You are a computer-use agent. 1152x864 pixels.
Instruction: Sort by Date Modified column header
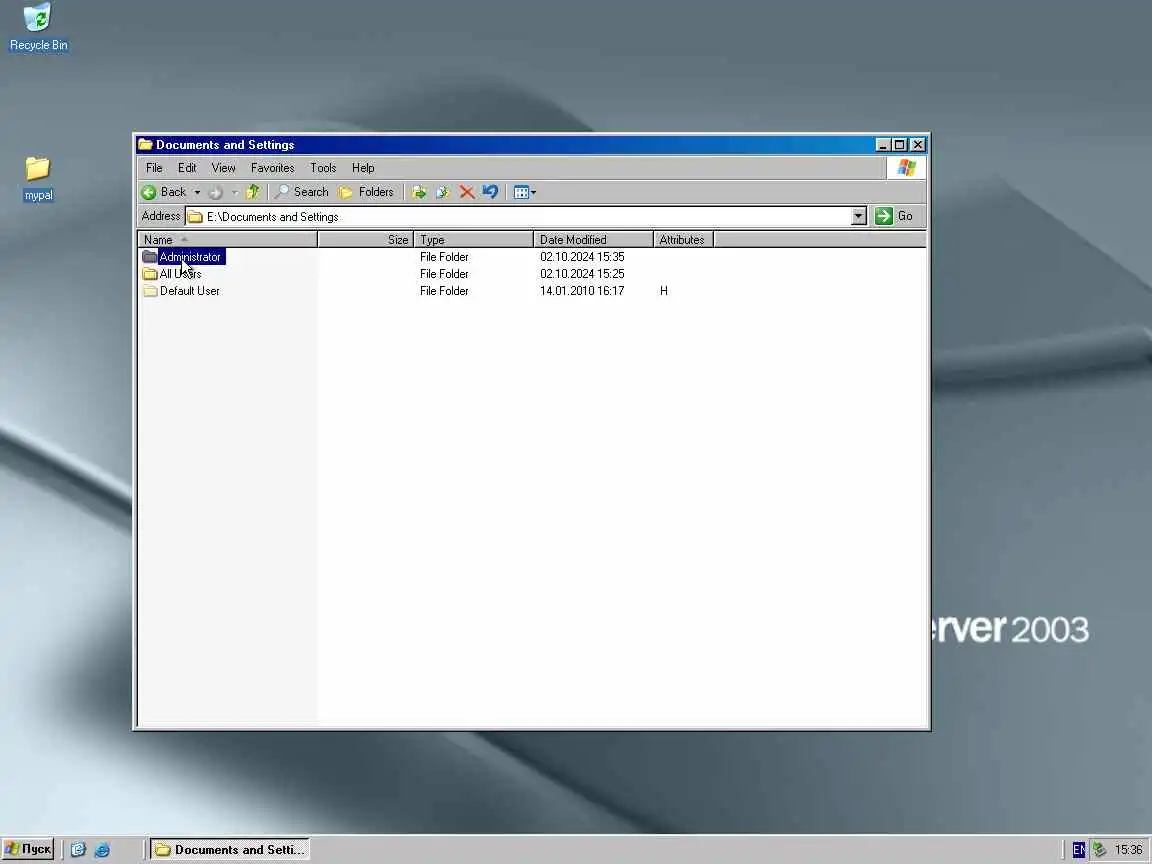tap(594, 240)
